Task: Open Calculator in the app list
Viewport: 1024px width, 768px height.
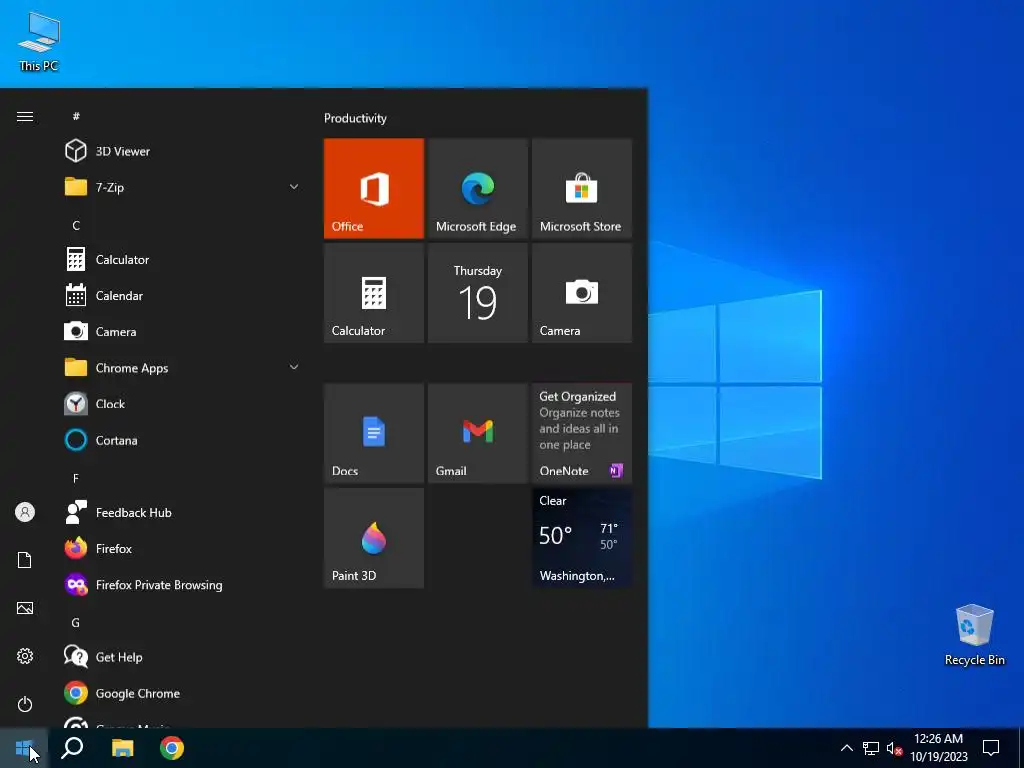Action: pyautogui.click(x=183, y=259)
